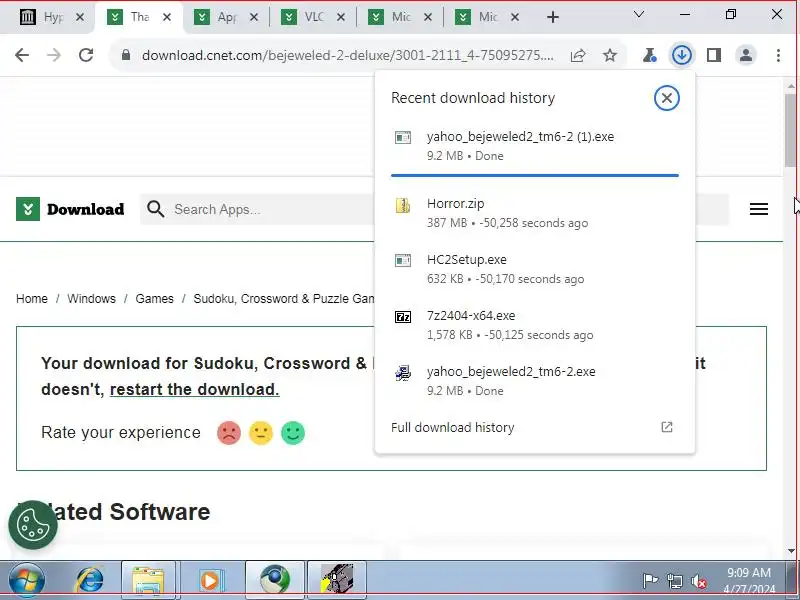Open the Action Center flag icon
The width and height of the screenshot is (800, 600).
click(x=650, y=581)
